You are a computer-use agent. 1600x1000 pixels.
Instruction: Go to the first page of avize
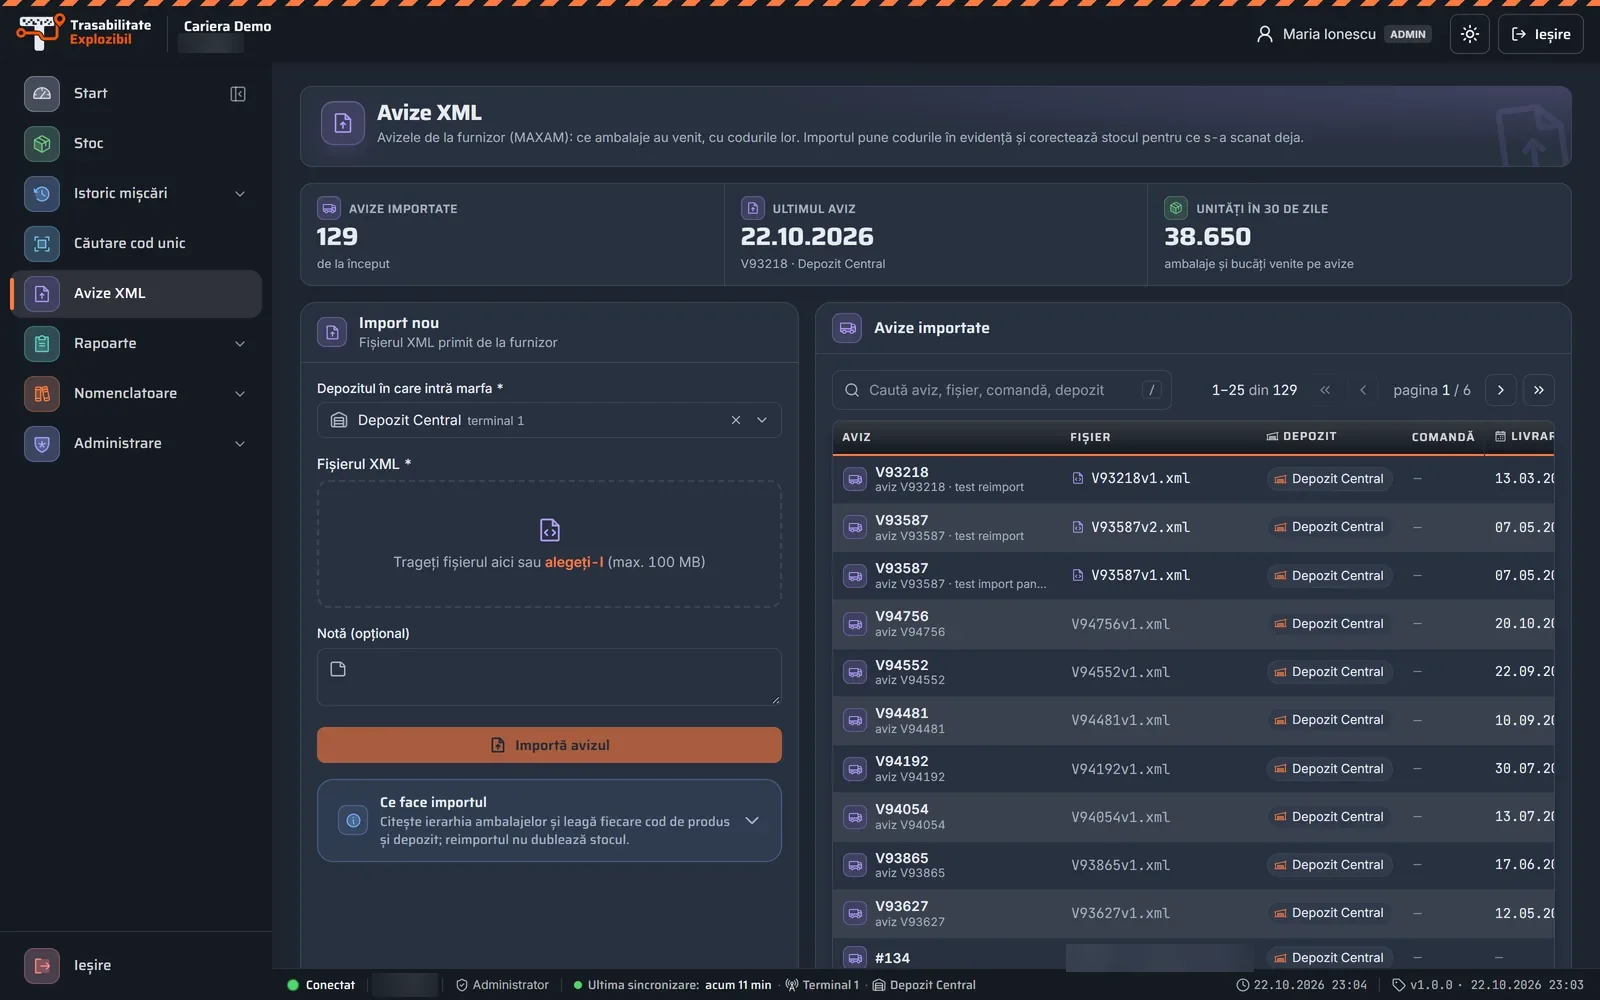1325,390
